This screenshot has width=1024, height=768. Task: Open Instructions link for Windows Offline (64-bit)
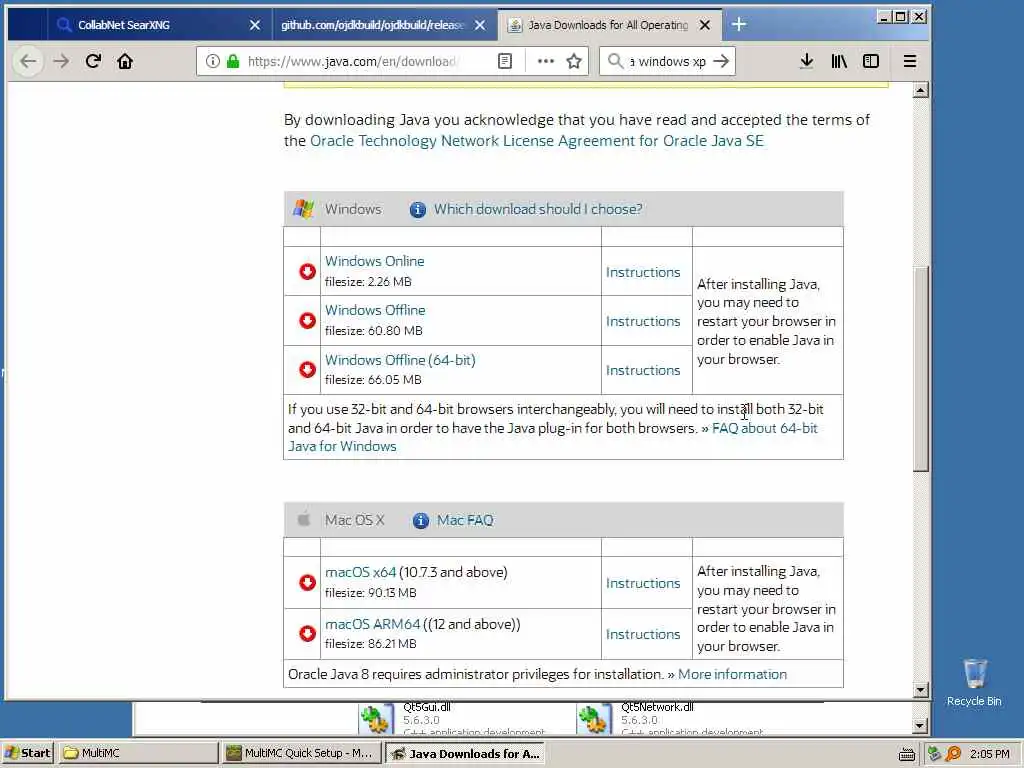pos(643,370)
